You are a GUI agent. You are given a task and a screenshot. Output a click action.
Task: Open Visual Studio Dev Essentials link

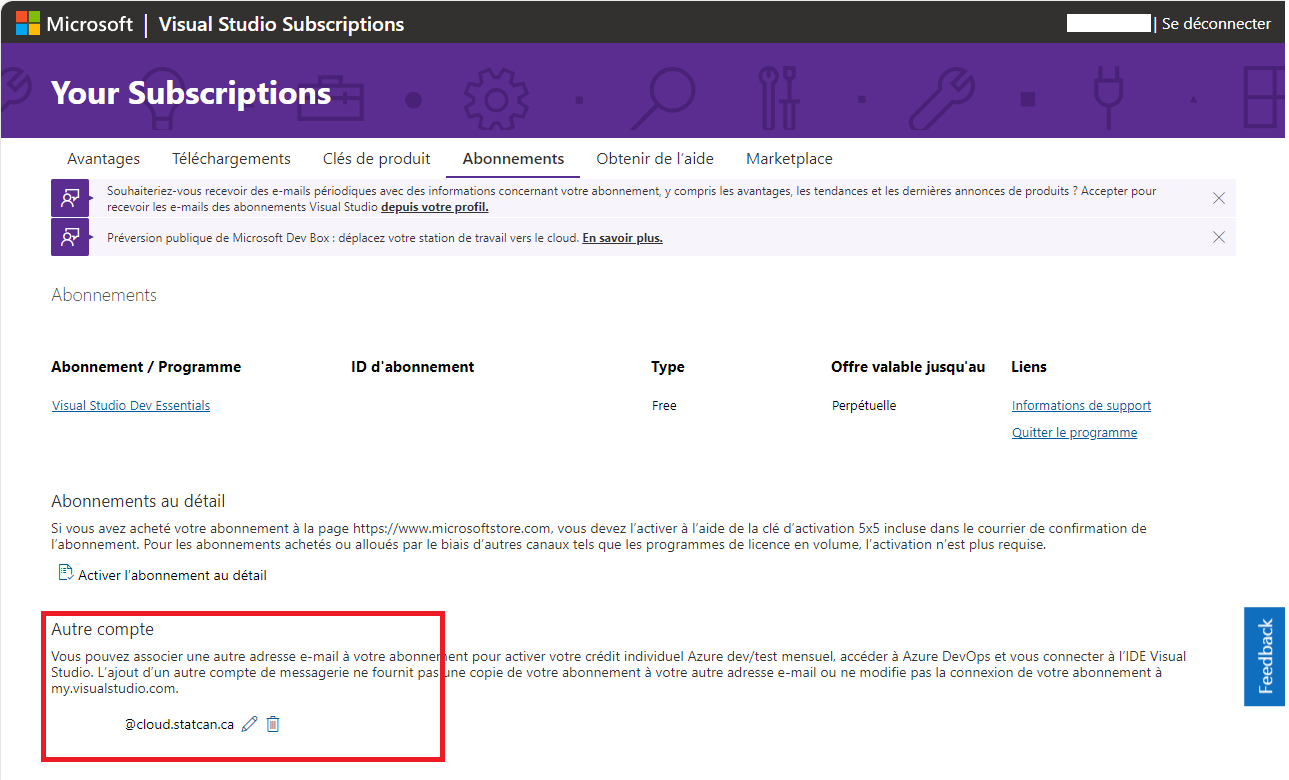pyautogui.click(x=131, y=405)
